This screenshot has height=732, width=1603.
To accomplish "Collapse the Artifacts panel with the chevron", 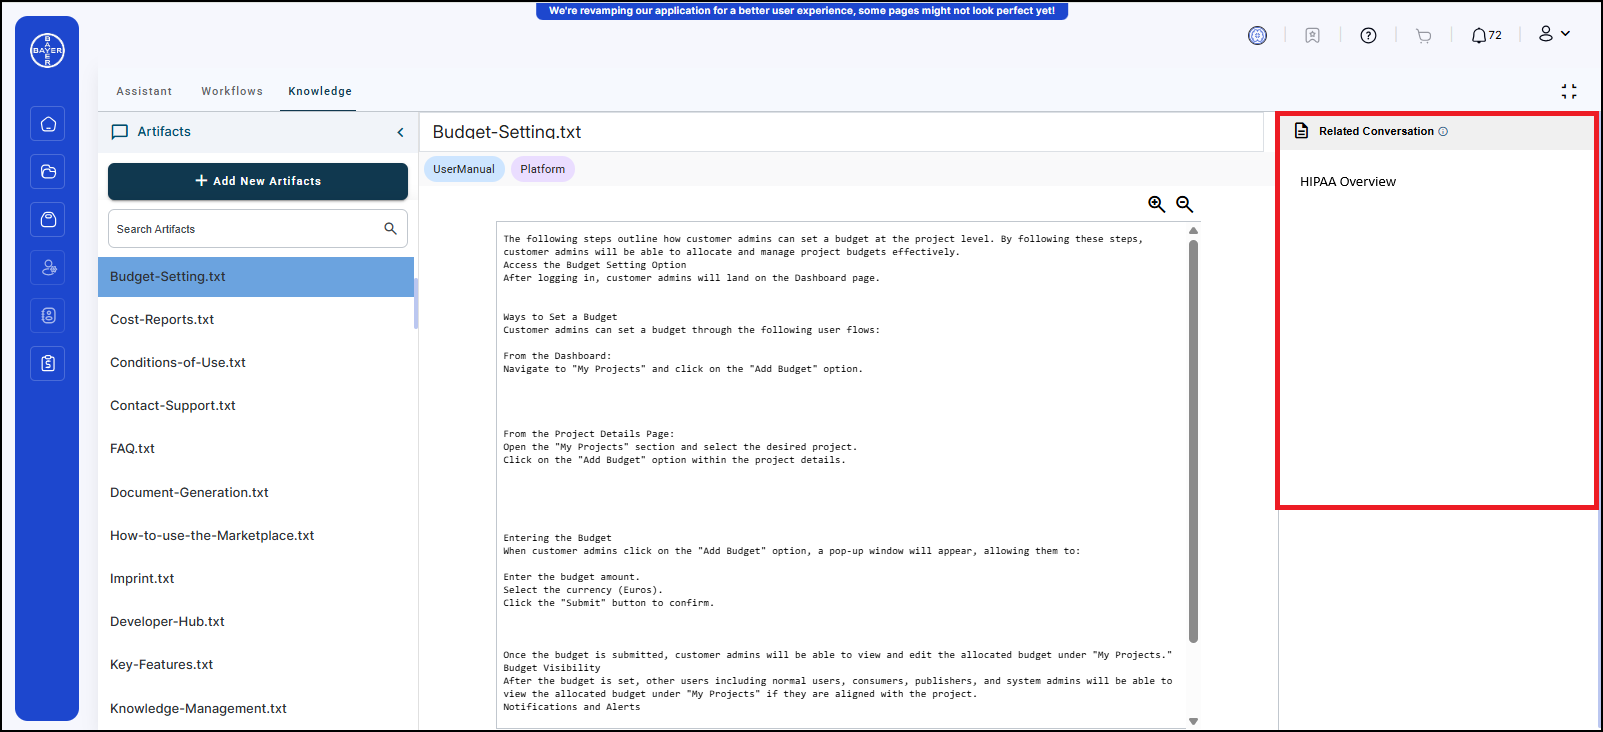I will point(401,132).
